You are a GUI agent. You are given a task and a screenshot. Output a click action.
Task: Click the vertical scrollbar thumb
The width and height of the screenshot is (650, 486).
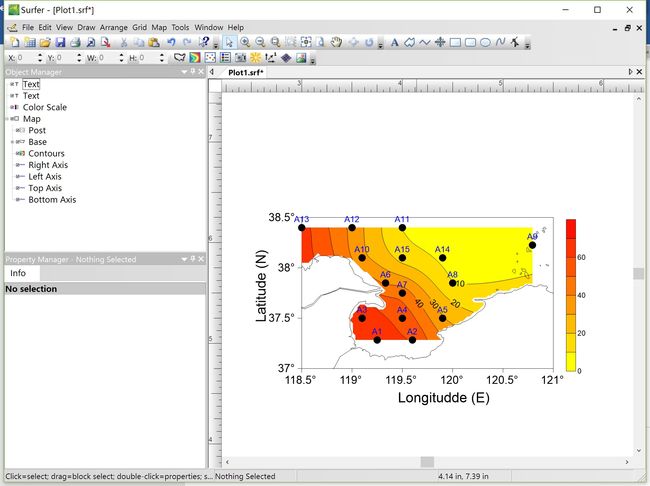coord(638,273)
